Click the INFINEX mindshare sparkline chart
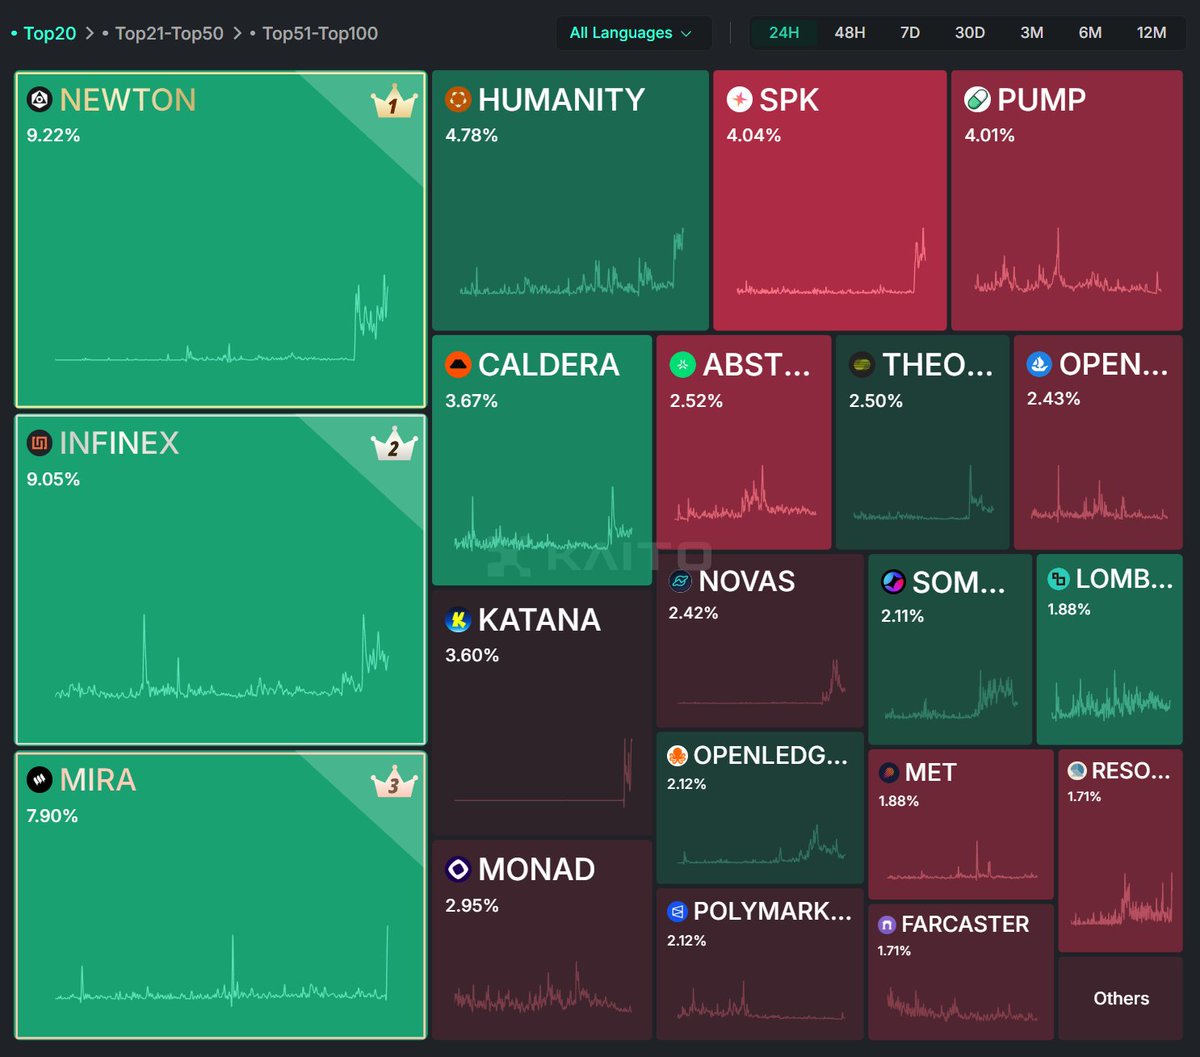 (x=221, y=656)
